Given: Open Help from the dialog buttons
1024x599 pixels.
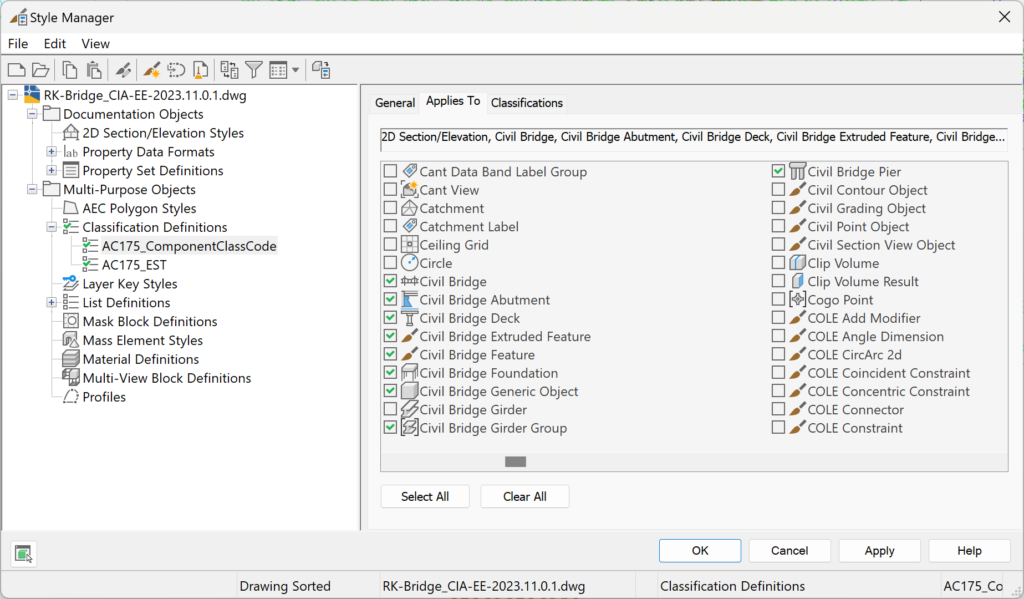Looking at the screenshot, I should (x=969, y=551).
